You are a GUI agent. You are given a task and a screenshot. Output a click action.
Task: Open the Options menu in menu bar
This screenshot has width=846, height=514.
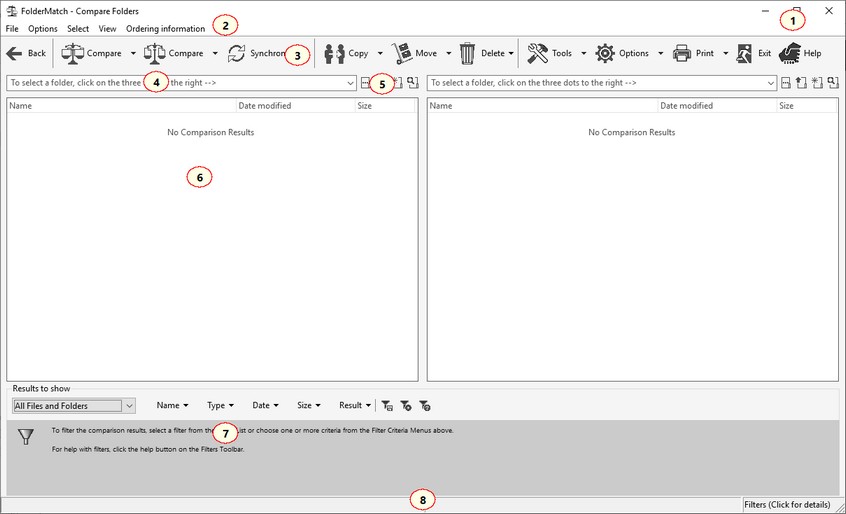click(x=43, y=29)
